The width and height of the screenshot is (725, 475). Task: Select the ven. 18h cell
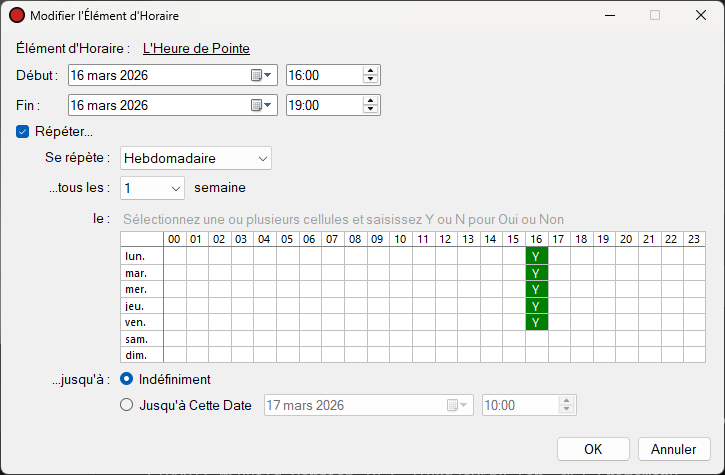tap(582, 322)
